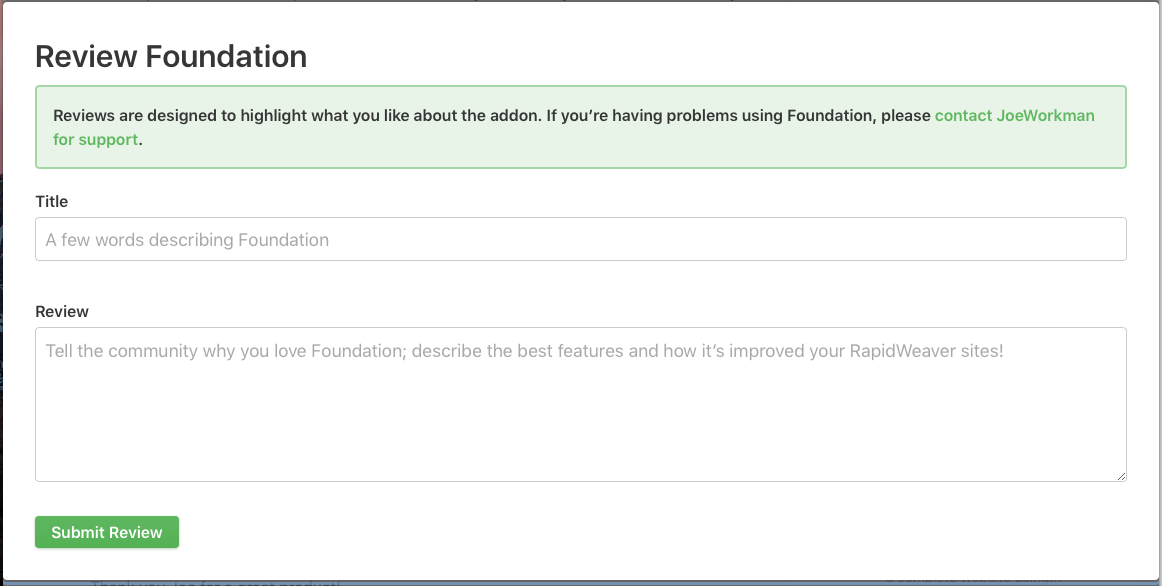The width and height of the screenshot is (1162, 586).
Task: Click the dimmed page edge left of dialog
Action: 3,300
